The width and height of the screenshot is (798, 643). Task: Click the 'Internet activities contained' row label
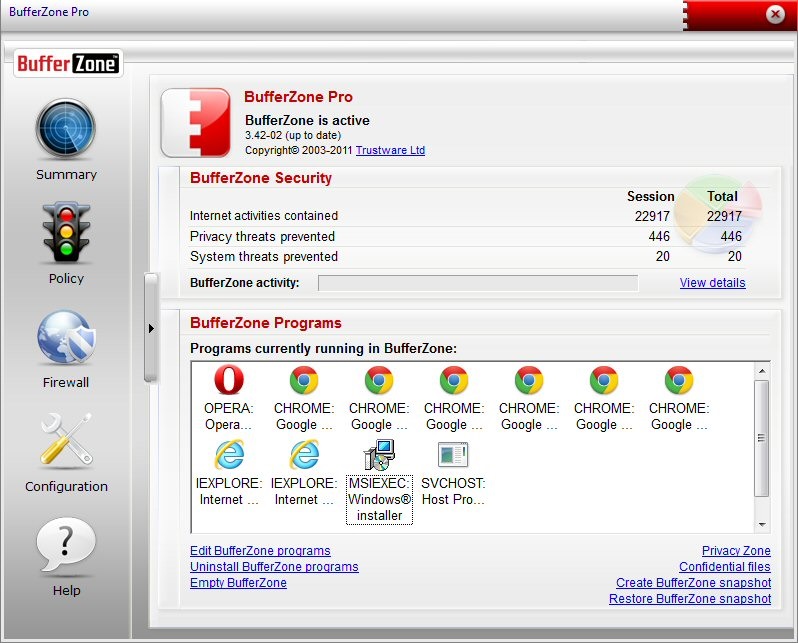point(264,216)
